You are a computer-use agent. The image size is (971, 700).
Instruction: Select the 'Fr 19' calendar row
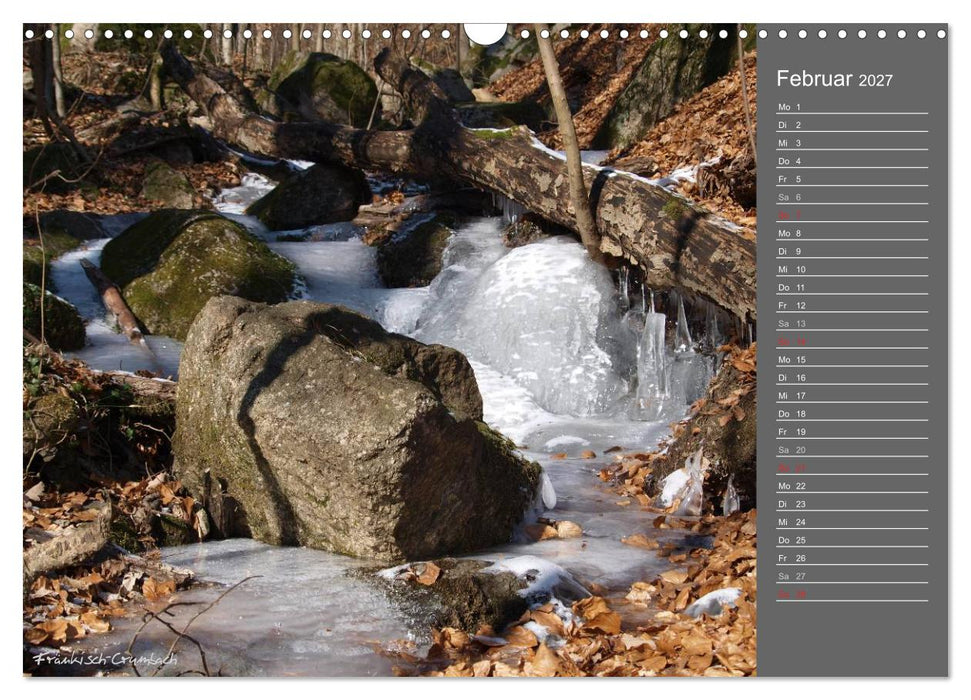coord(852,431)
